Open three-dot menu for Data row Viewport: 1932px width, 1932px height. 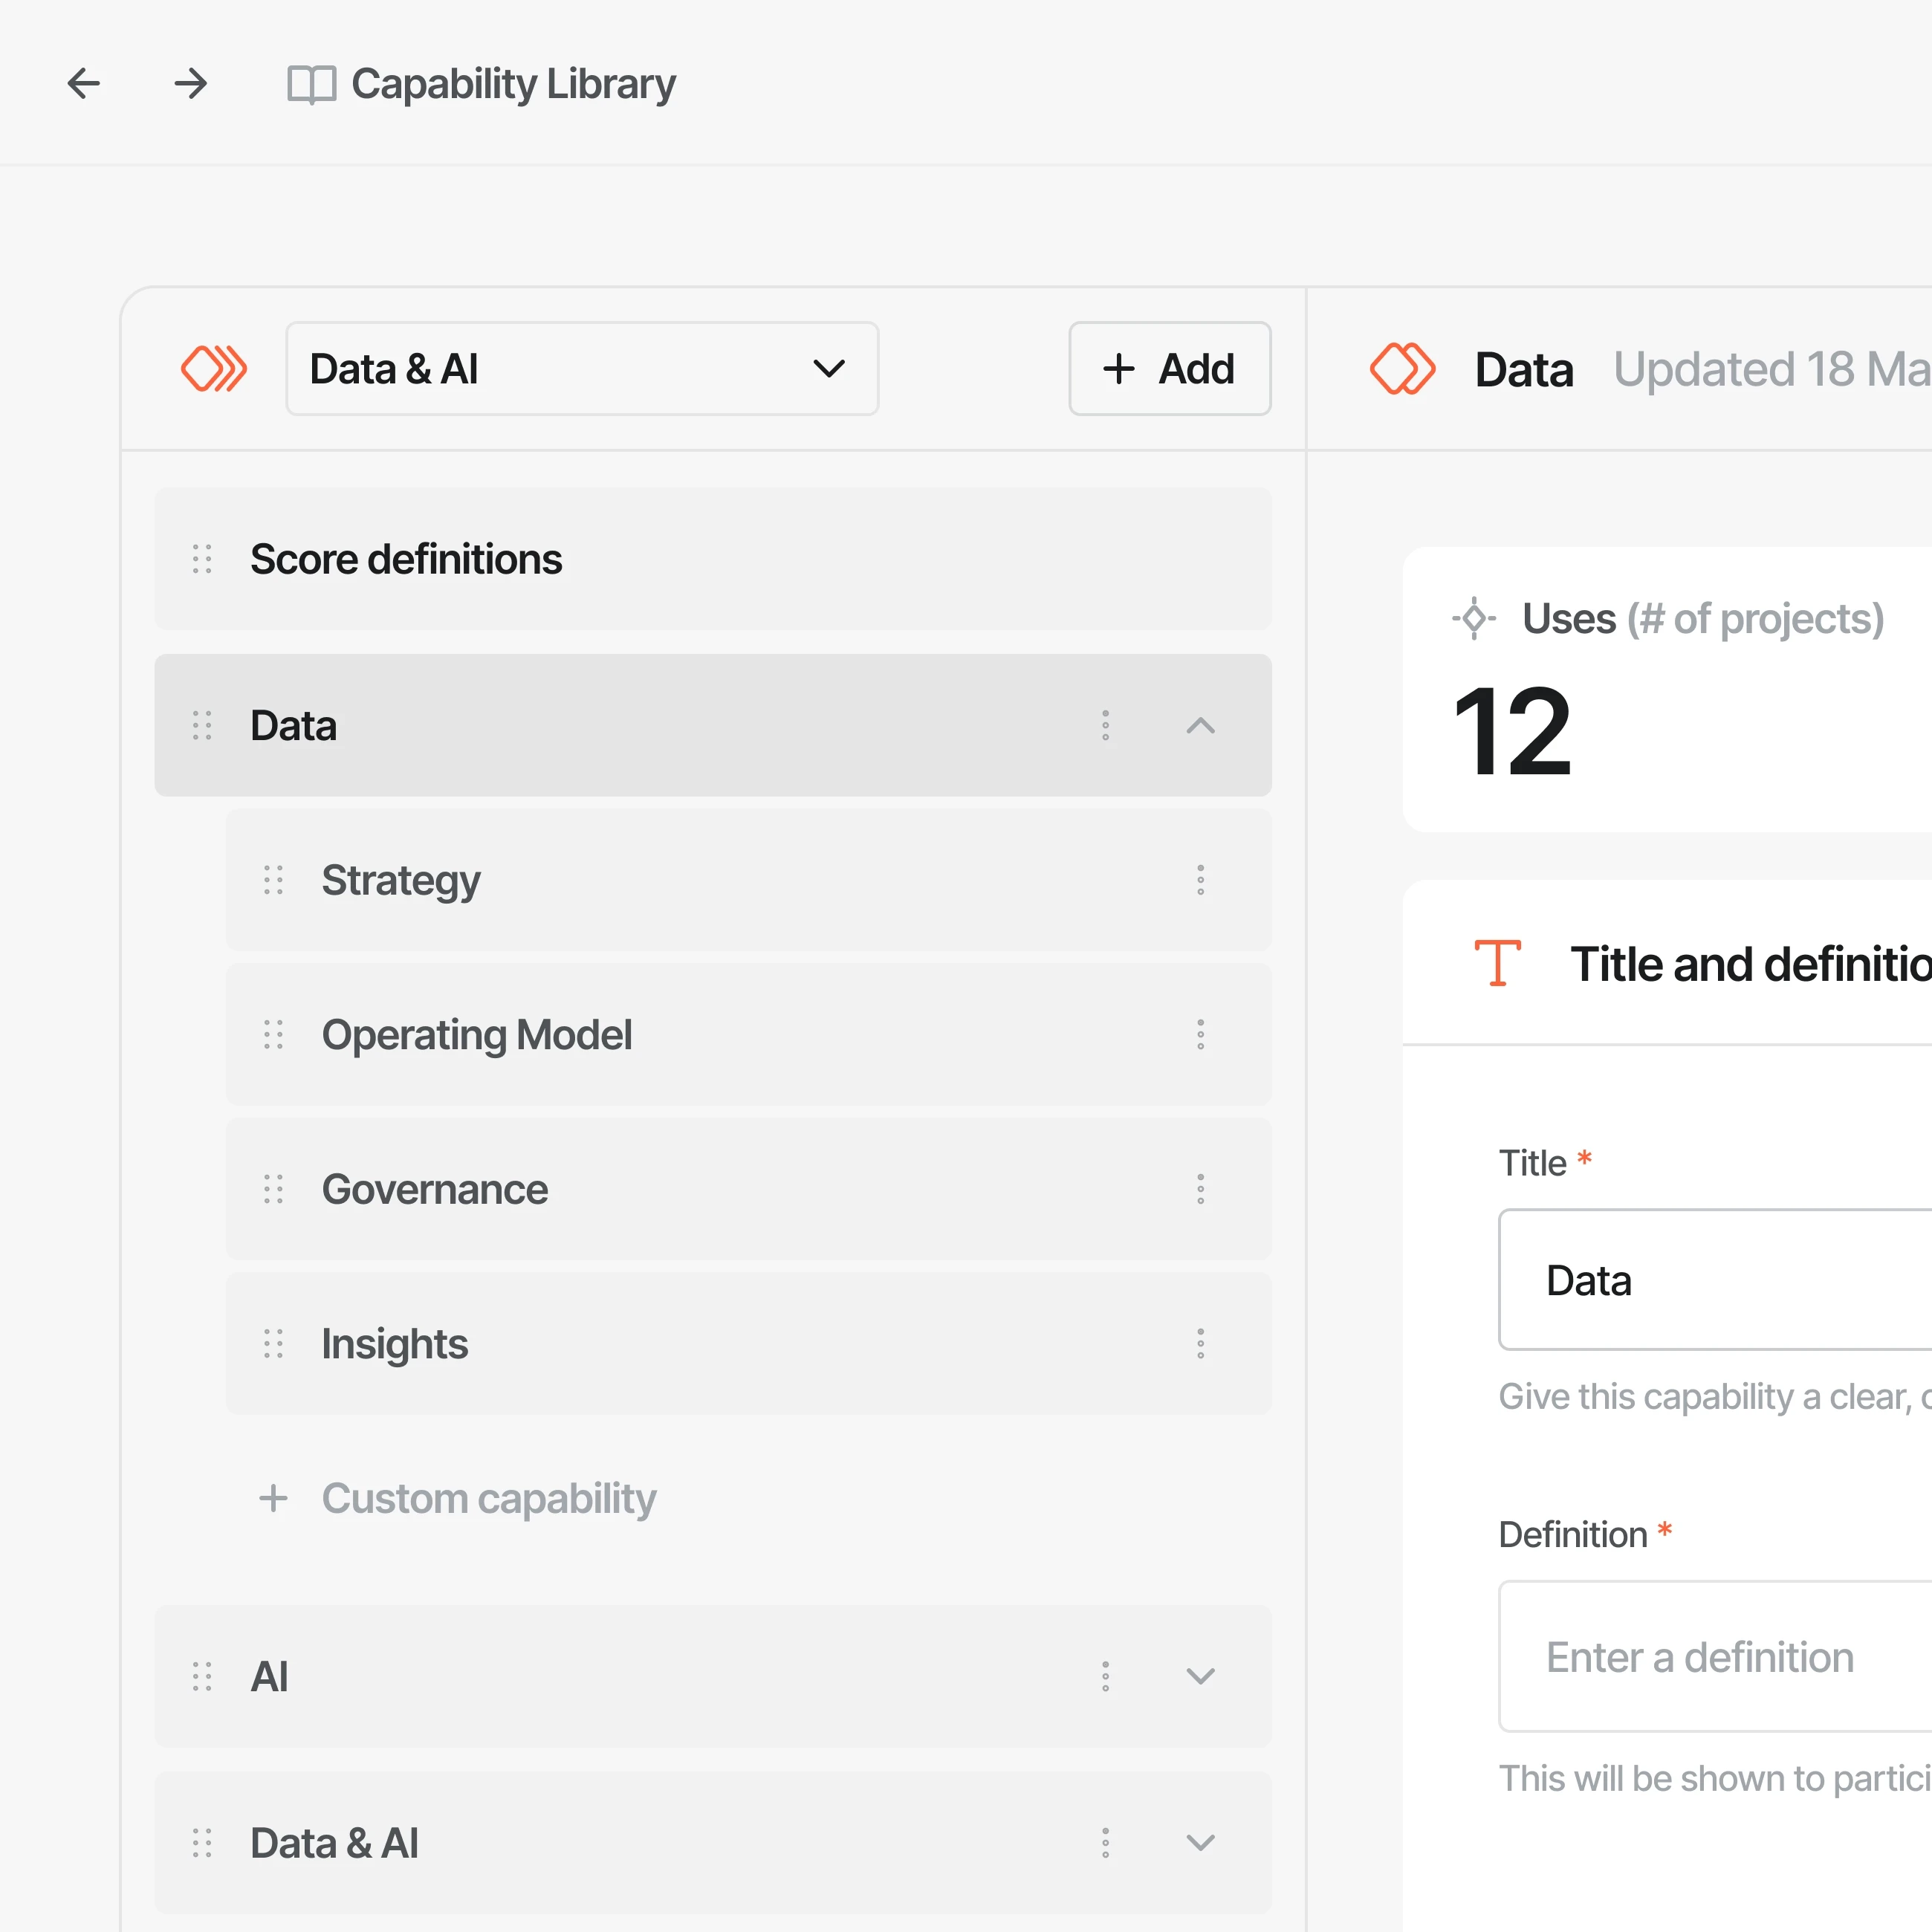(1105, 725)
